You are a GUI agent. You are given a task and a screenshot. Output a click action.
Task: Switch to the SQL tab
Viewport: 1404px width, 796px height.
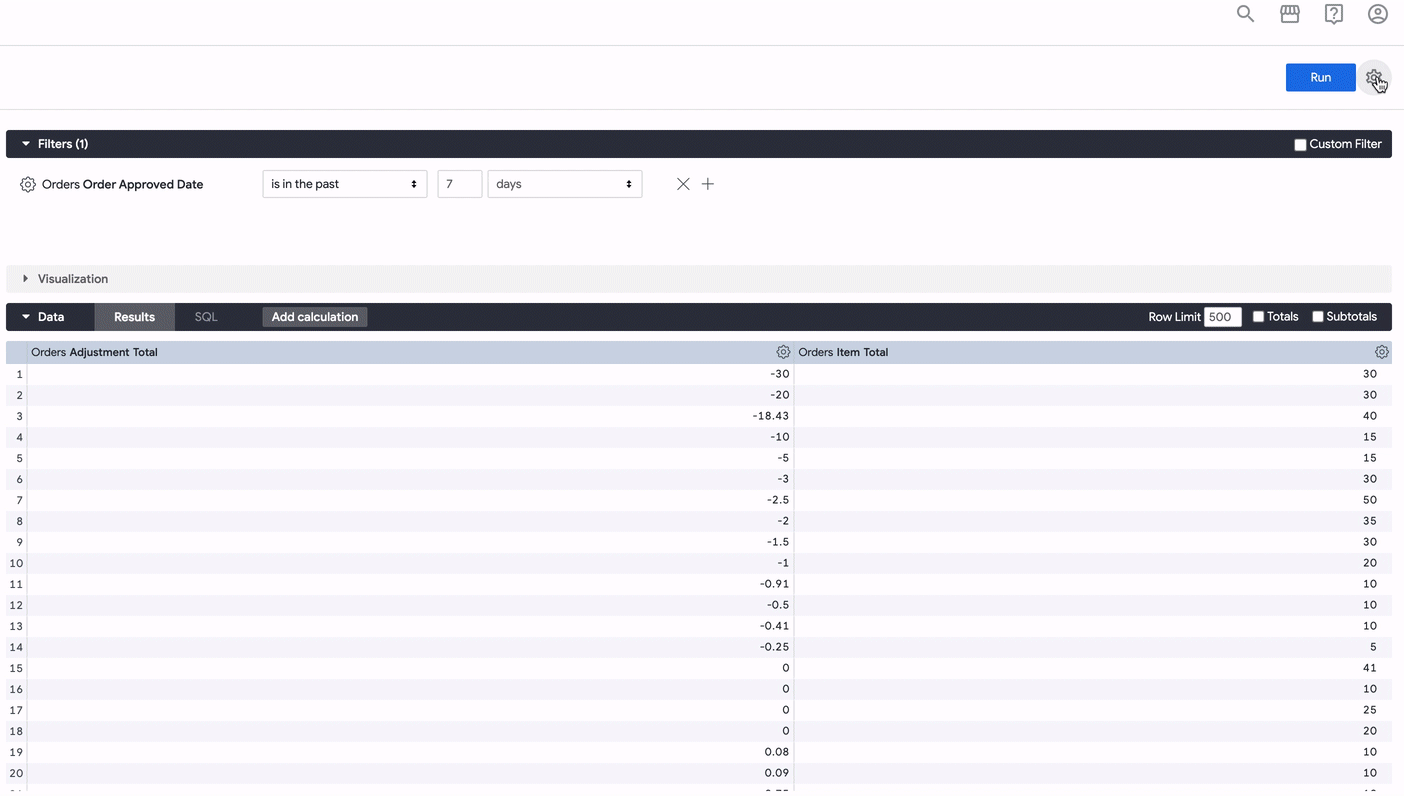pyautogui.click(x=206, y=317)
